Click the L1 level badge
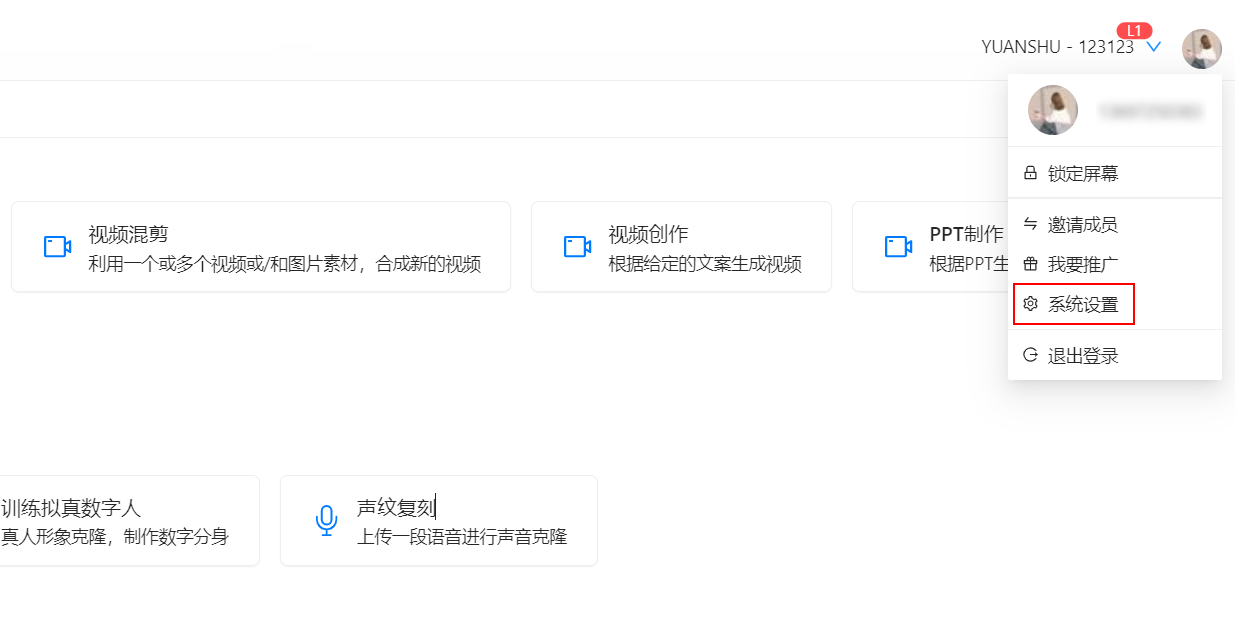The height and width of the screenshot is (625, 1235). pyautogui.click(x=1136, y=30)
